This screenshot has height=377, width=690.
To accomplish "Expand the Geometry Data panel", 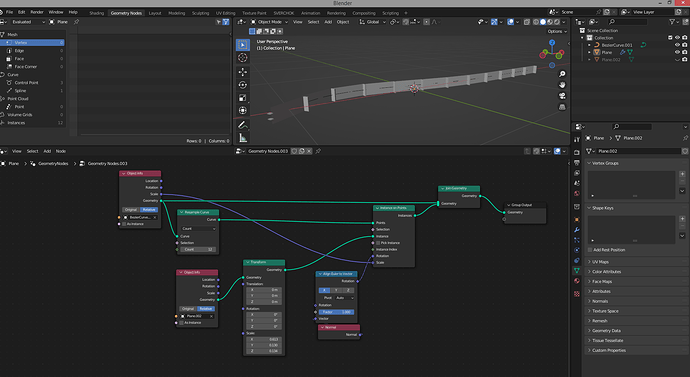I will click(x=606, y=331).
